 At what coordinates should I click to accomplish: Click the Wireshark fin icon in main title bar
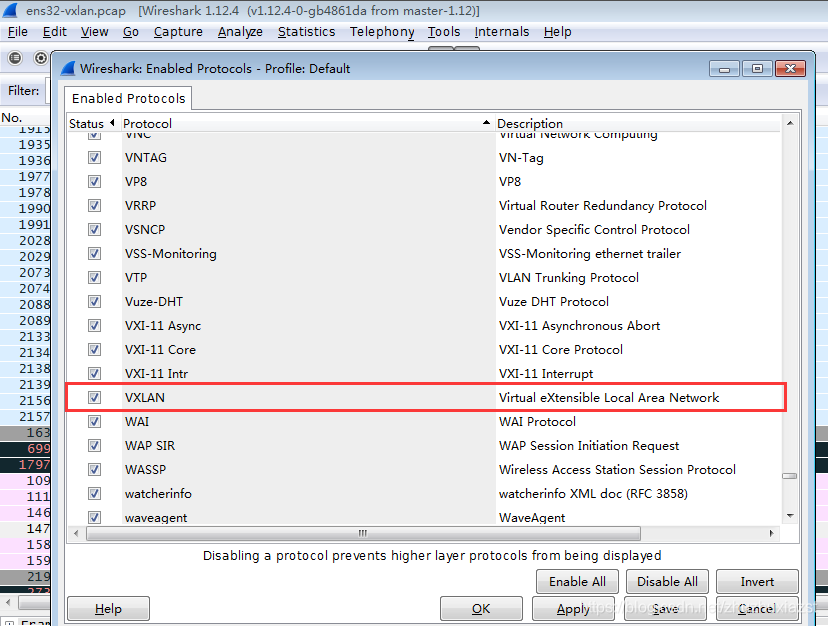point(11,10)
